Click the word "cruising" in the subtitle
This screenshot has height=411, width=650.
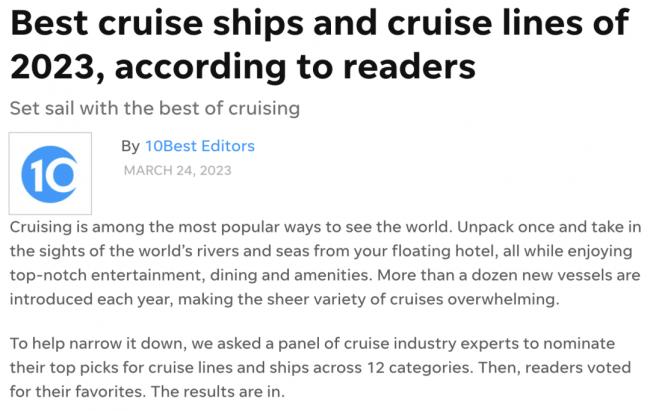pos(264,109)
